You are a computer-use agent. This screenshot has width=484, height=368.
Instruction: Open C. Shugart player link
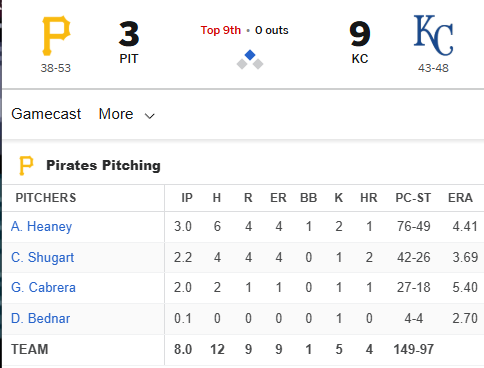click(42, 257)
